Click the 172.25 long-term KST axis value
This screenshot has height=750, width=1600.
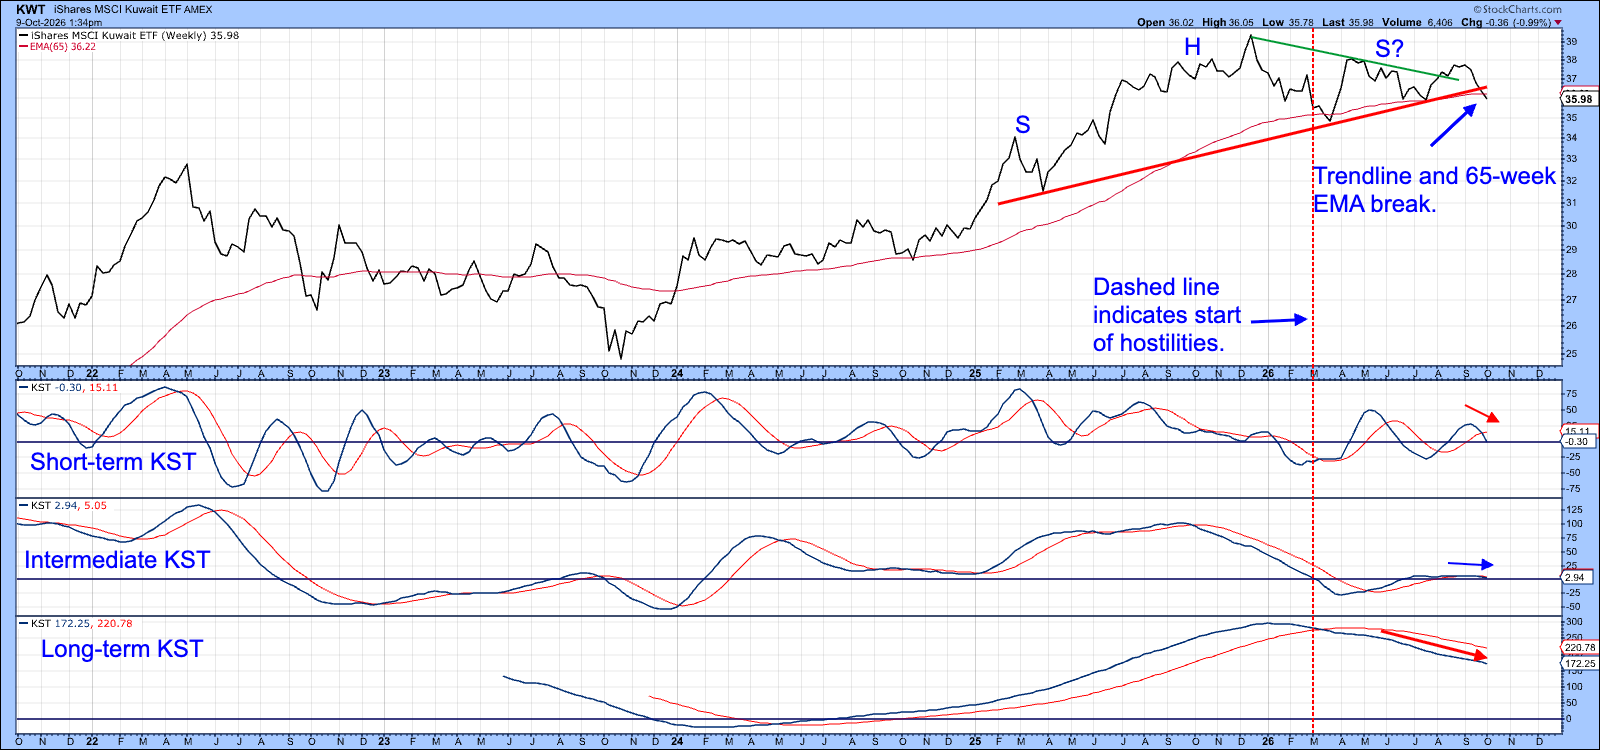tap(1580, 663)
